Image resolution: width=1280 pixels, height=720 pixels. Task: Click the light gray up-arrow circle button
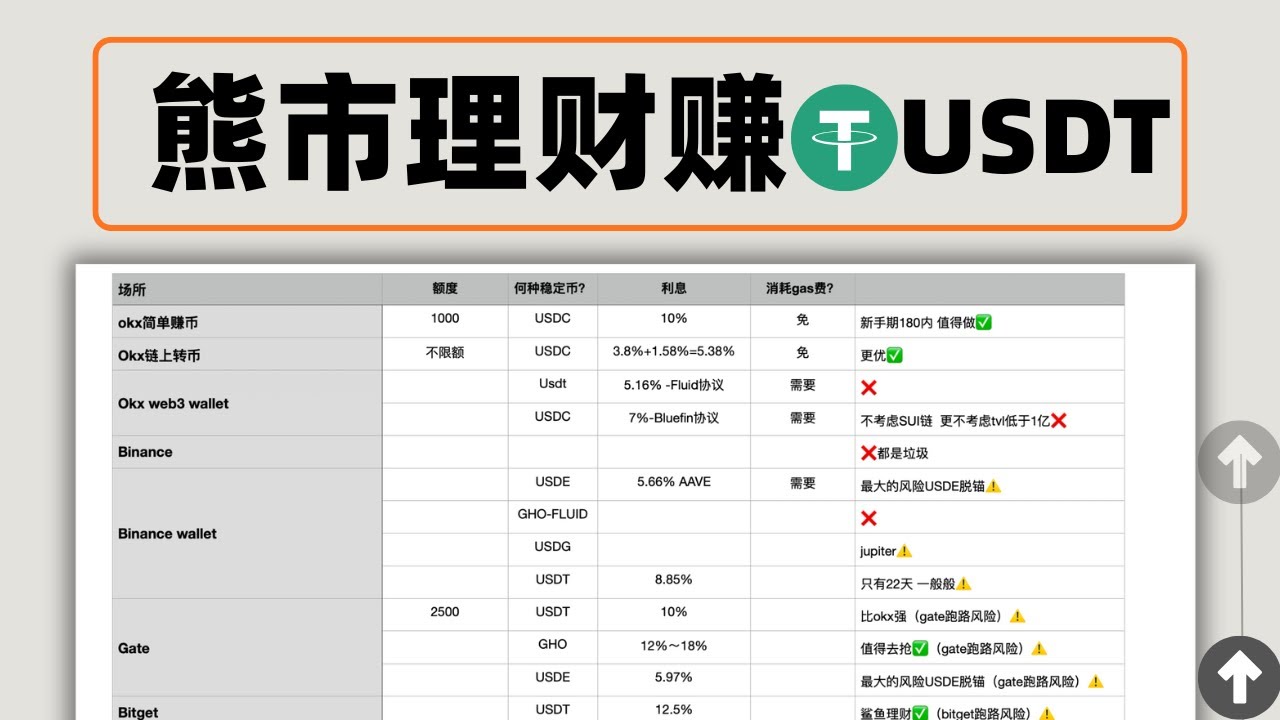tap(1241, 462)
